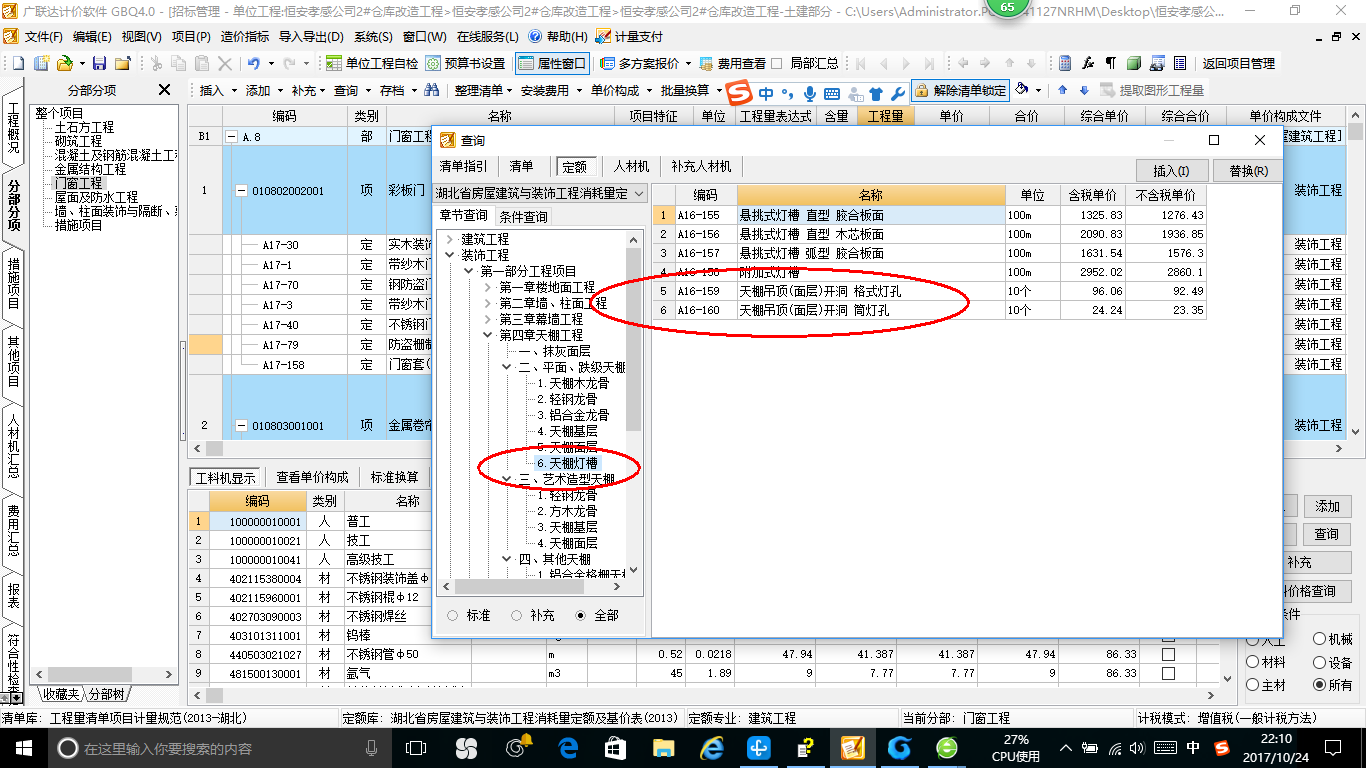This screenshot has height=768, width=1366.
Task: Open the 湖北省房屋建筑与装饰工程消耗量定 quota library dropdown
Action: point(541,193)
